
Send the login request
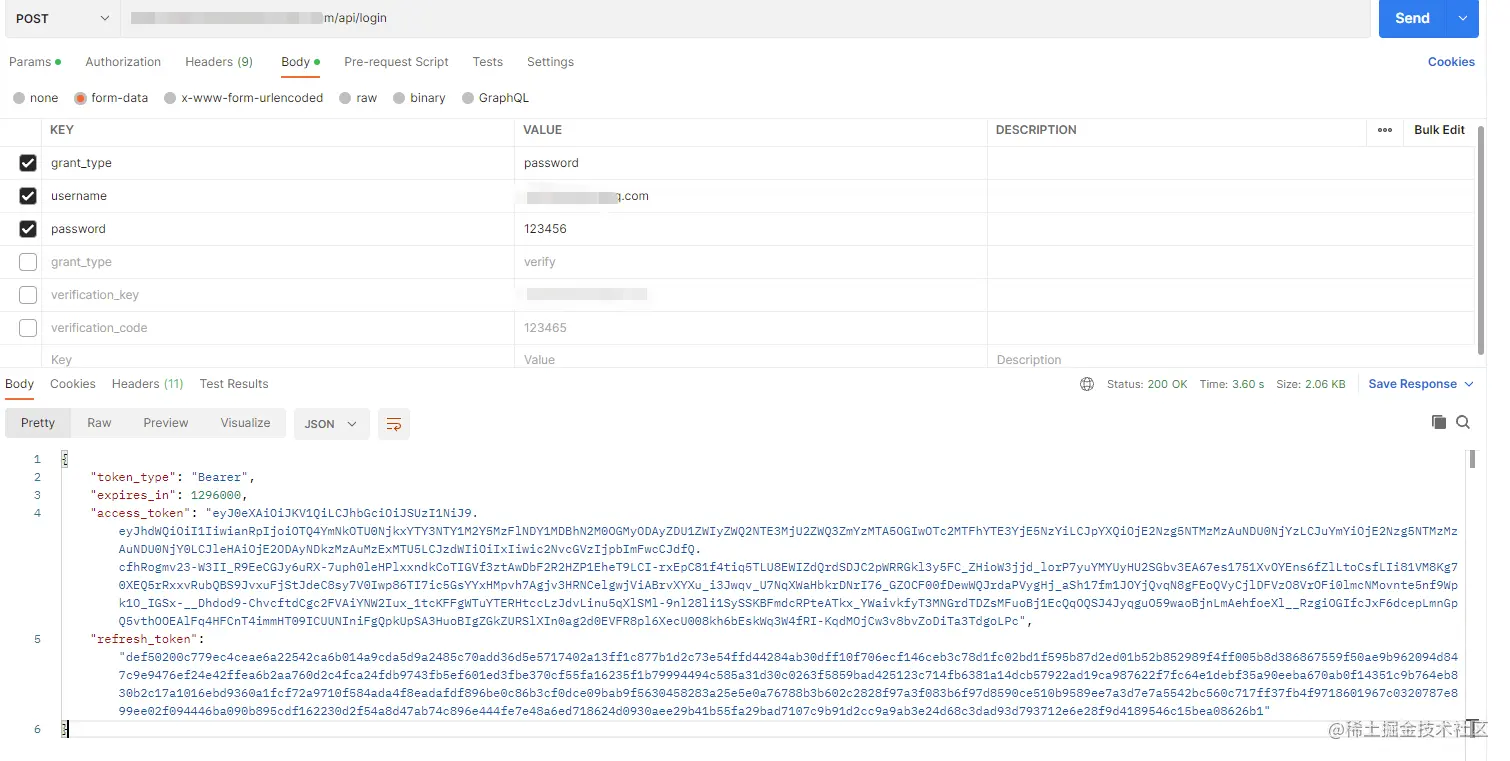pos(1412,18)
